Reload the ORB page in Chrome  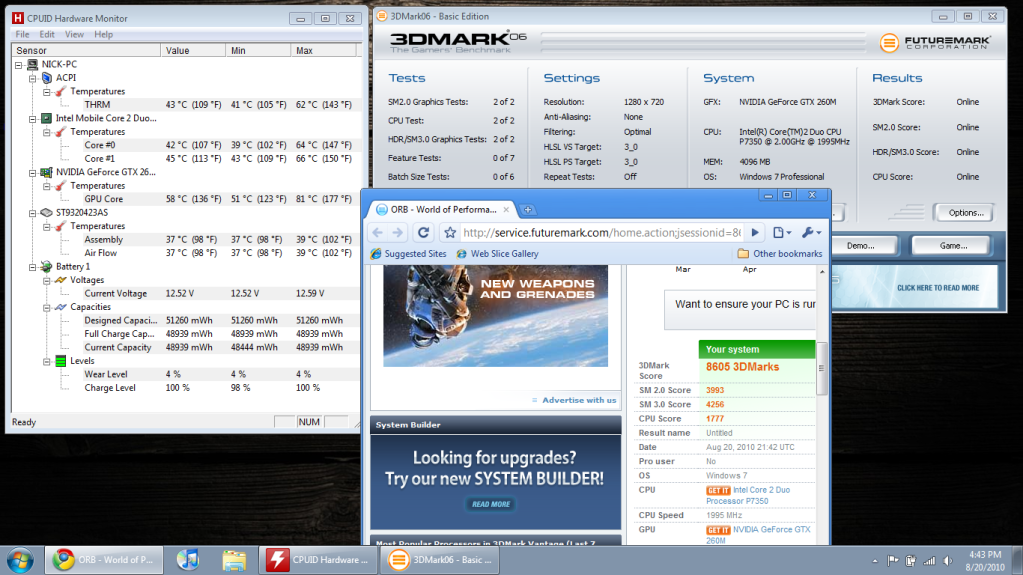coord(423,232)
